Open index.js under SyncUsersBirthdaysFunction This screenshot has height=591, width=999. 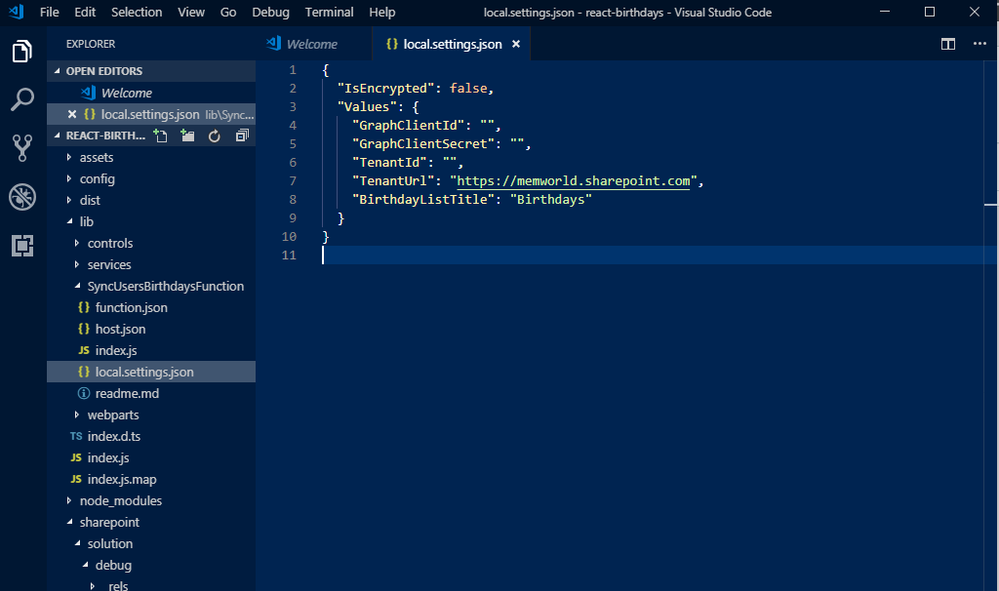[152, 350]
